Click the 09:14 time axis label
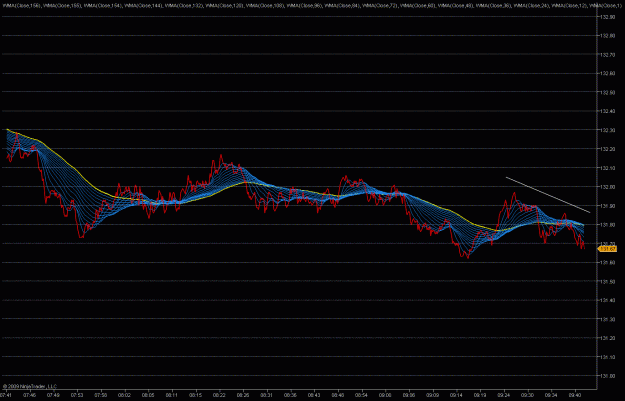The image size is (625, 401). pos(457,395)
